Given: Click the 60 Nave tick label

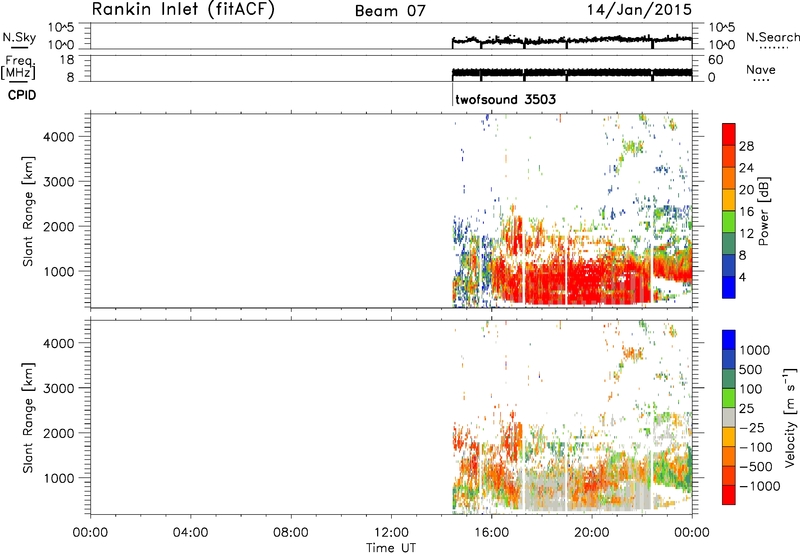Looking at the screenshot, I should pos(716,60).
